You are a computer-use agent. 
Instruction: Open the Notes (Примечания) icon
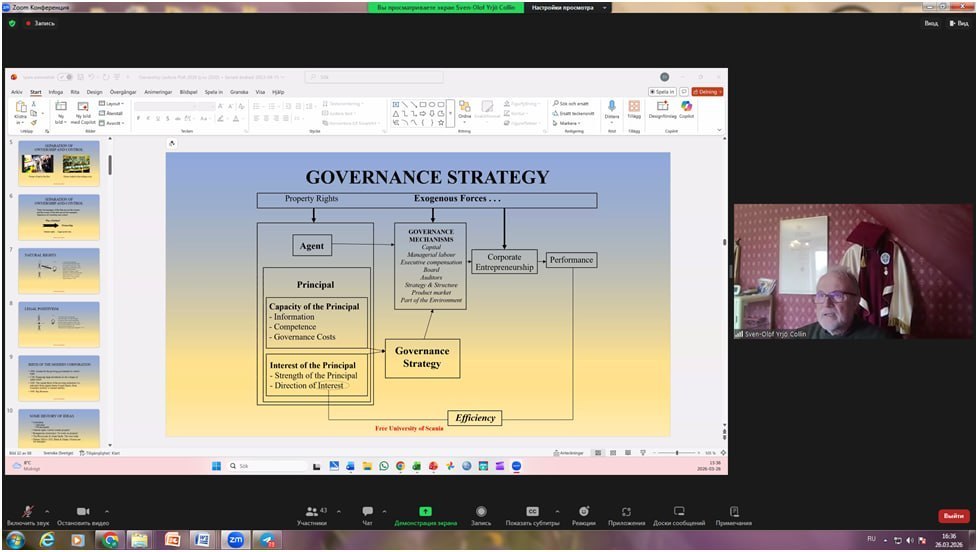[734, 511]
